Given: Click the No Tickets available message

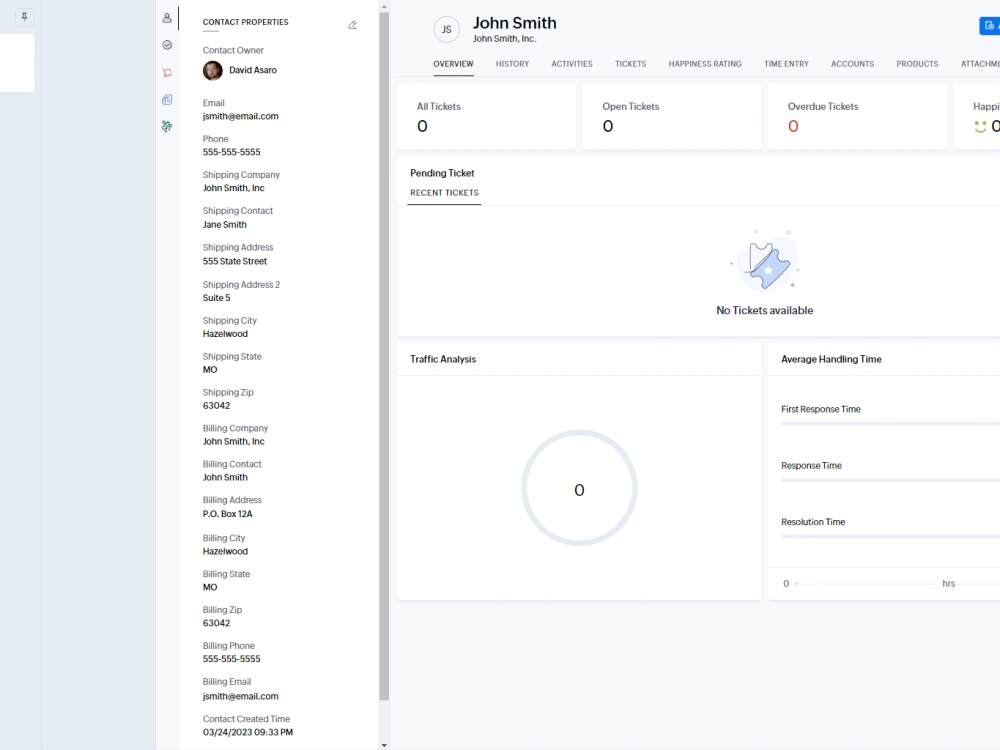Looking at the screenshot, I should [765, 311].
